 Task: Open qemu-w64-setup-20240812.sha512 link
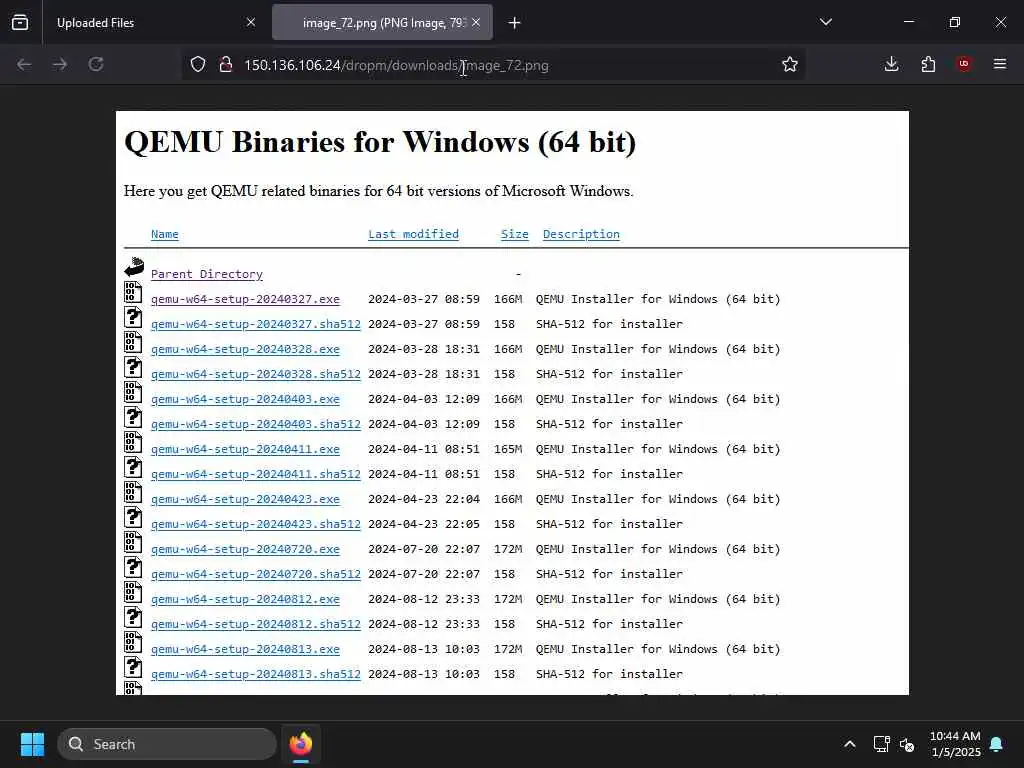(255, 624)
